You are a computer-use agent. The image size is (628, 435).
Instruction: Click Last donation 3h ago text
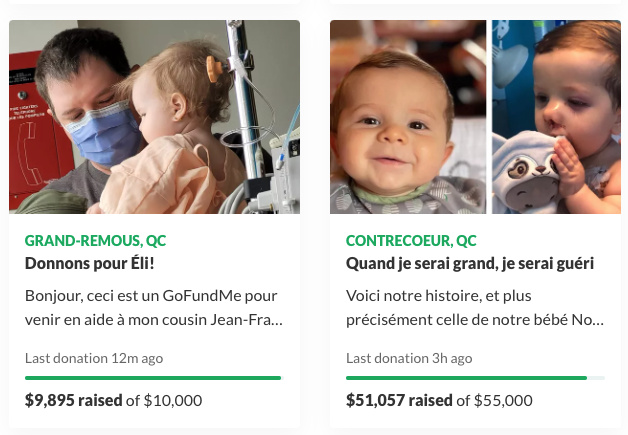[409, 358]
